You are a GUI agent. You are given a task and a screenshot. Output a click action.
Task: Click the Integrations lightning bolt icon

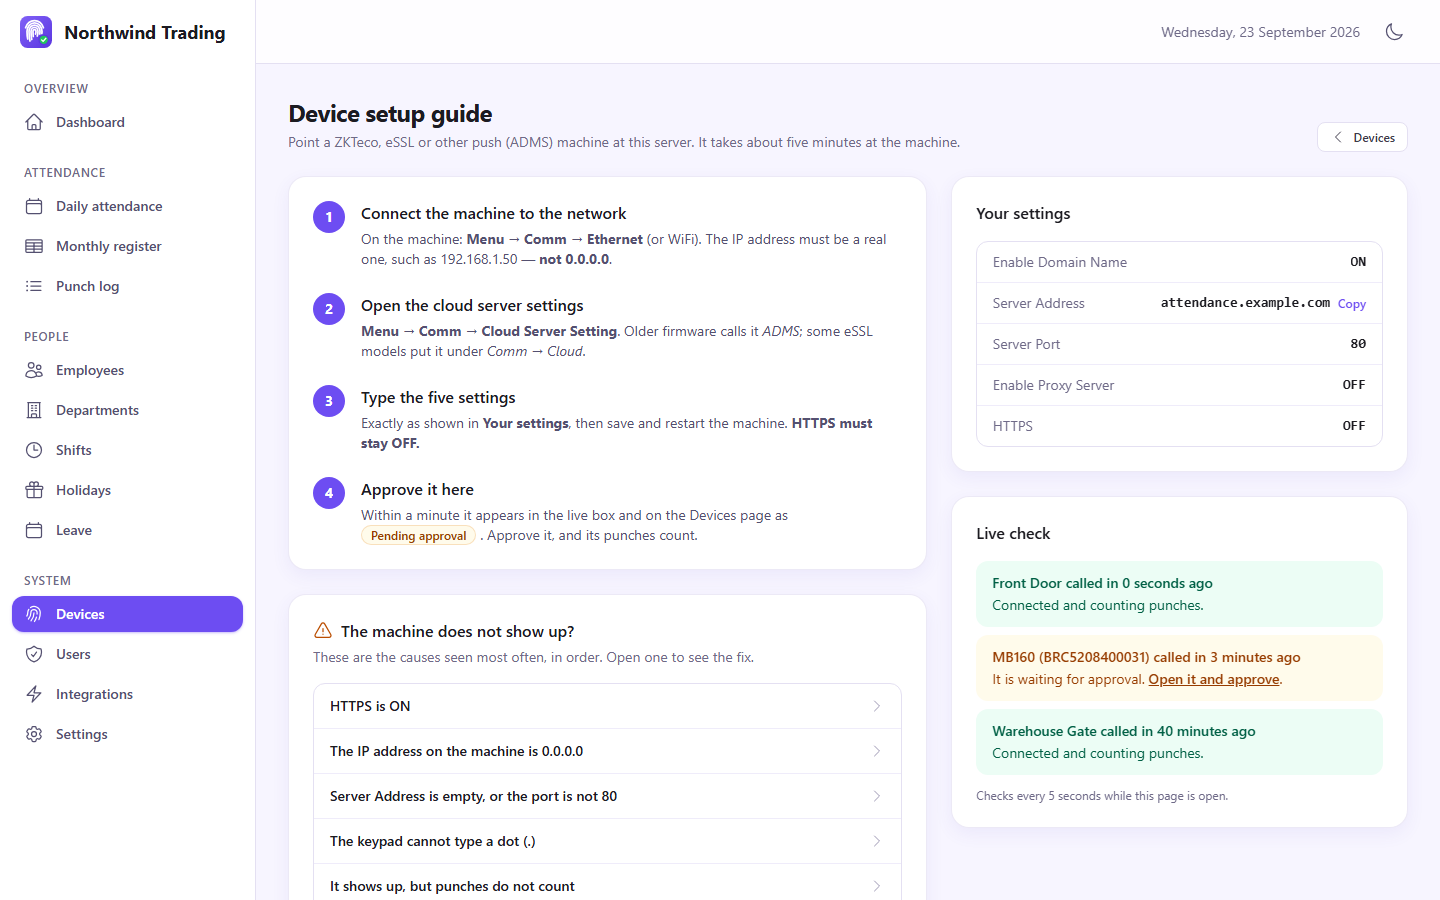pyautogui.click(x=34, y=694)
